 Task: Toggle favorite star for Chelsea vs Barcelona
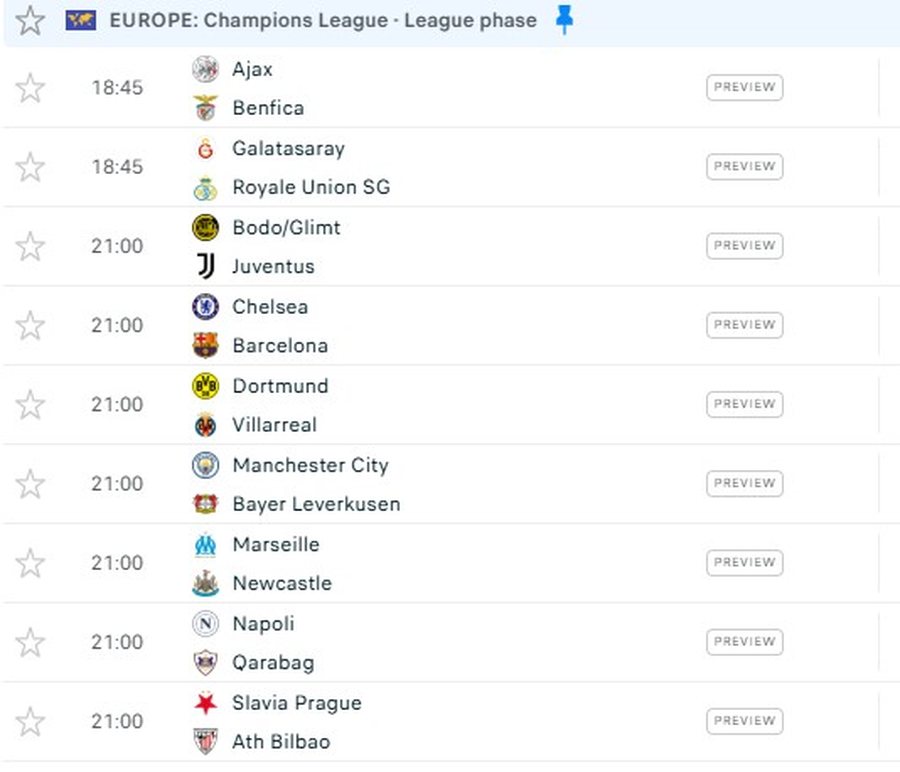(x=31, y=325)
